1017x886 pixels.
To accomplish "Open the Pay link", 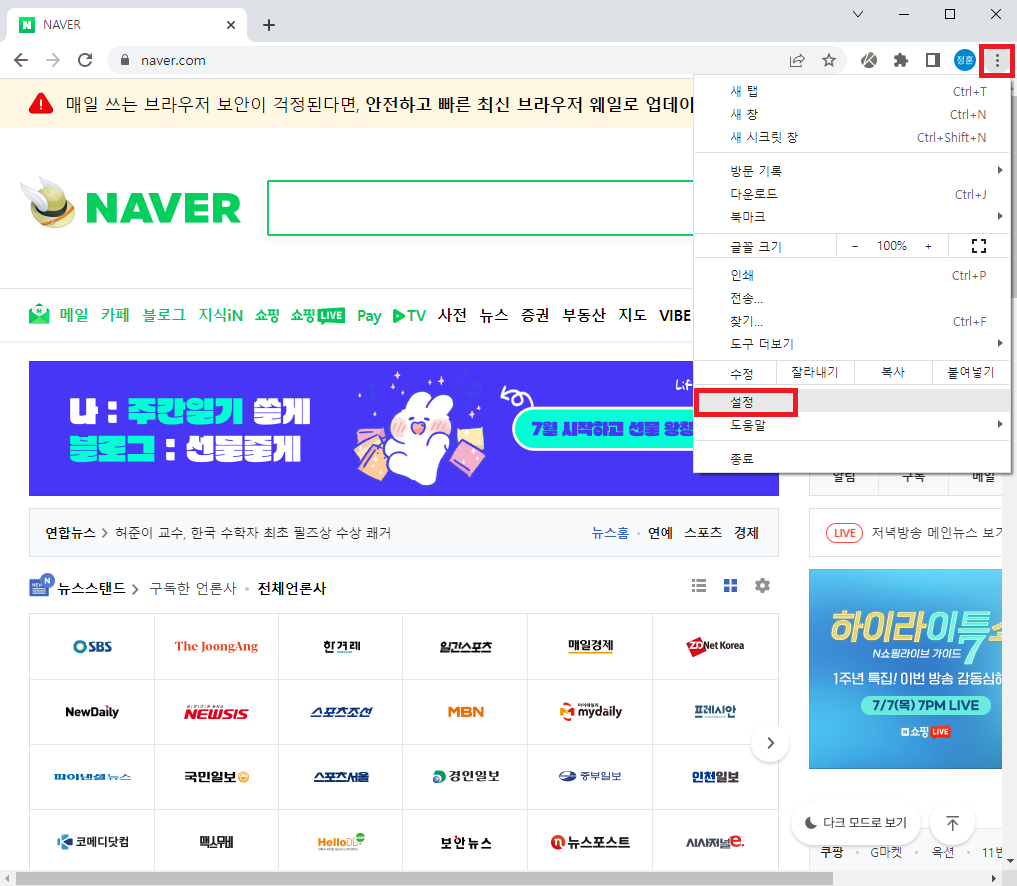I will coord(369,316).
